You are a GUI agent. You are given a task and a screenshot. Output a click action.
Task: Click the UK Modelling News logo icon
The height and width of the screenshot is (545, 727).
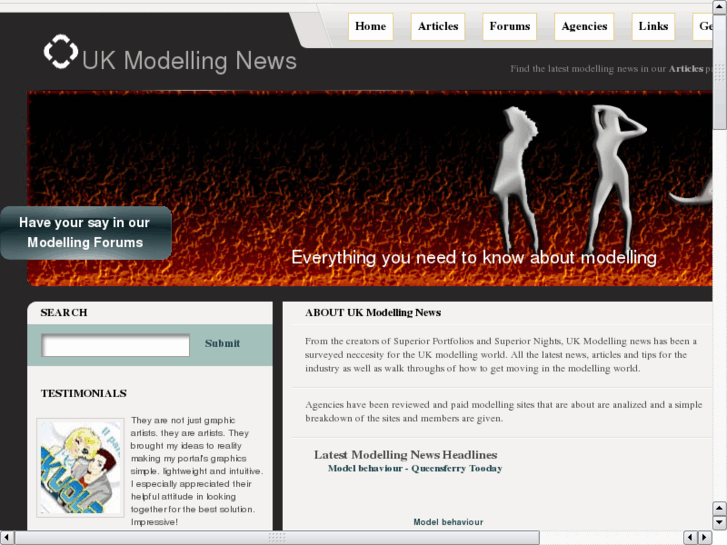[61, 51]
